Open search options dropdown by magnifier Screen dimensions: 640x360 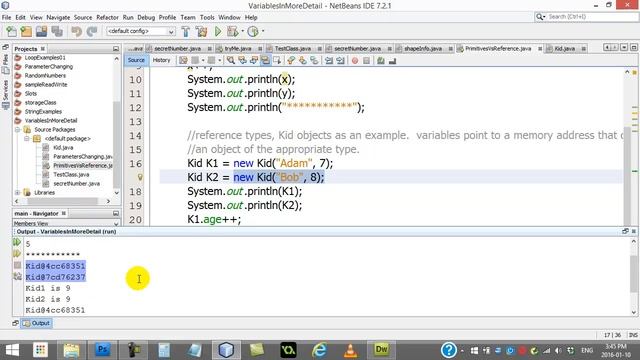(x=541, y=17)
